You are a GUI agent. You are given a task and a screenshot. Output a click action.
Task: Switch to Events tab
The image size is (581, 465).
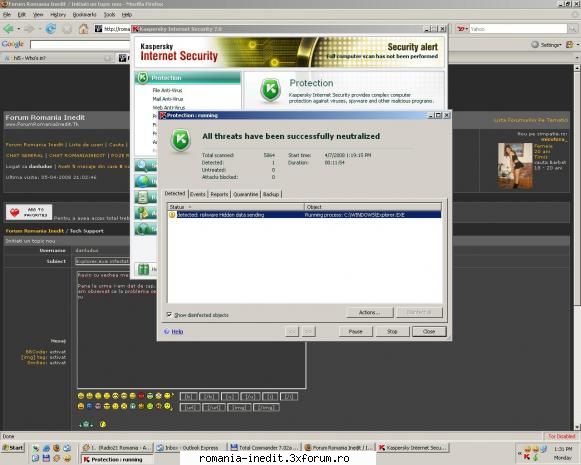pyautogui.click(x=198, y=194)
